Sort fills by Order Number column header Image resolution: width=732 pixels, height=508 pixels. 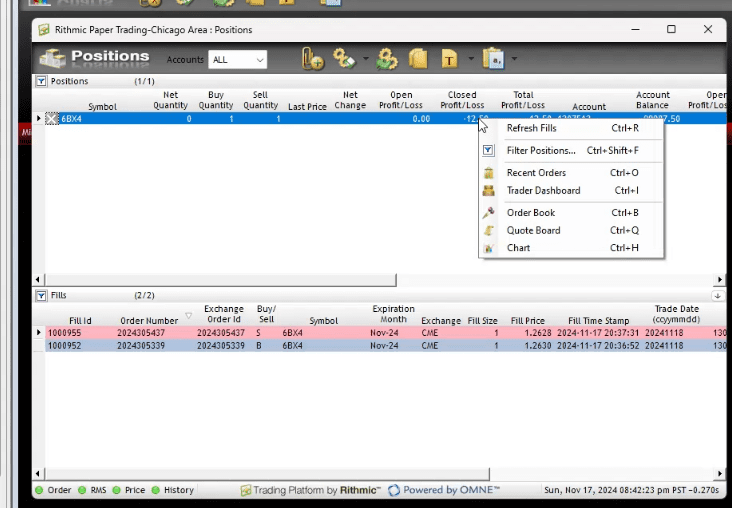(149, 321)
